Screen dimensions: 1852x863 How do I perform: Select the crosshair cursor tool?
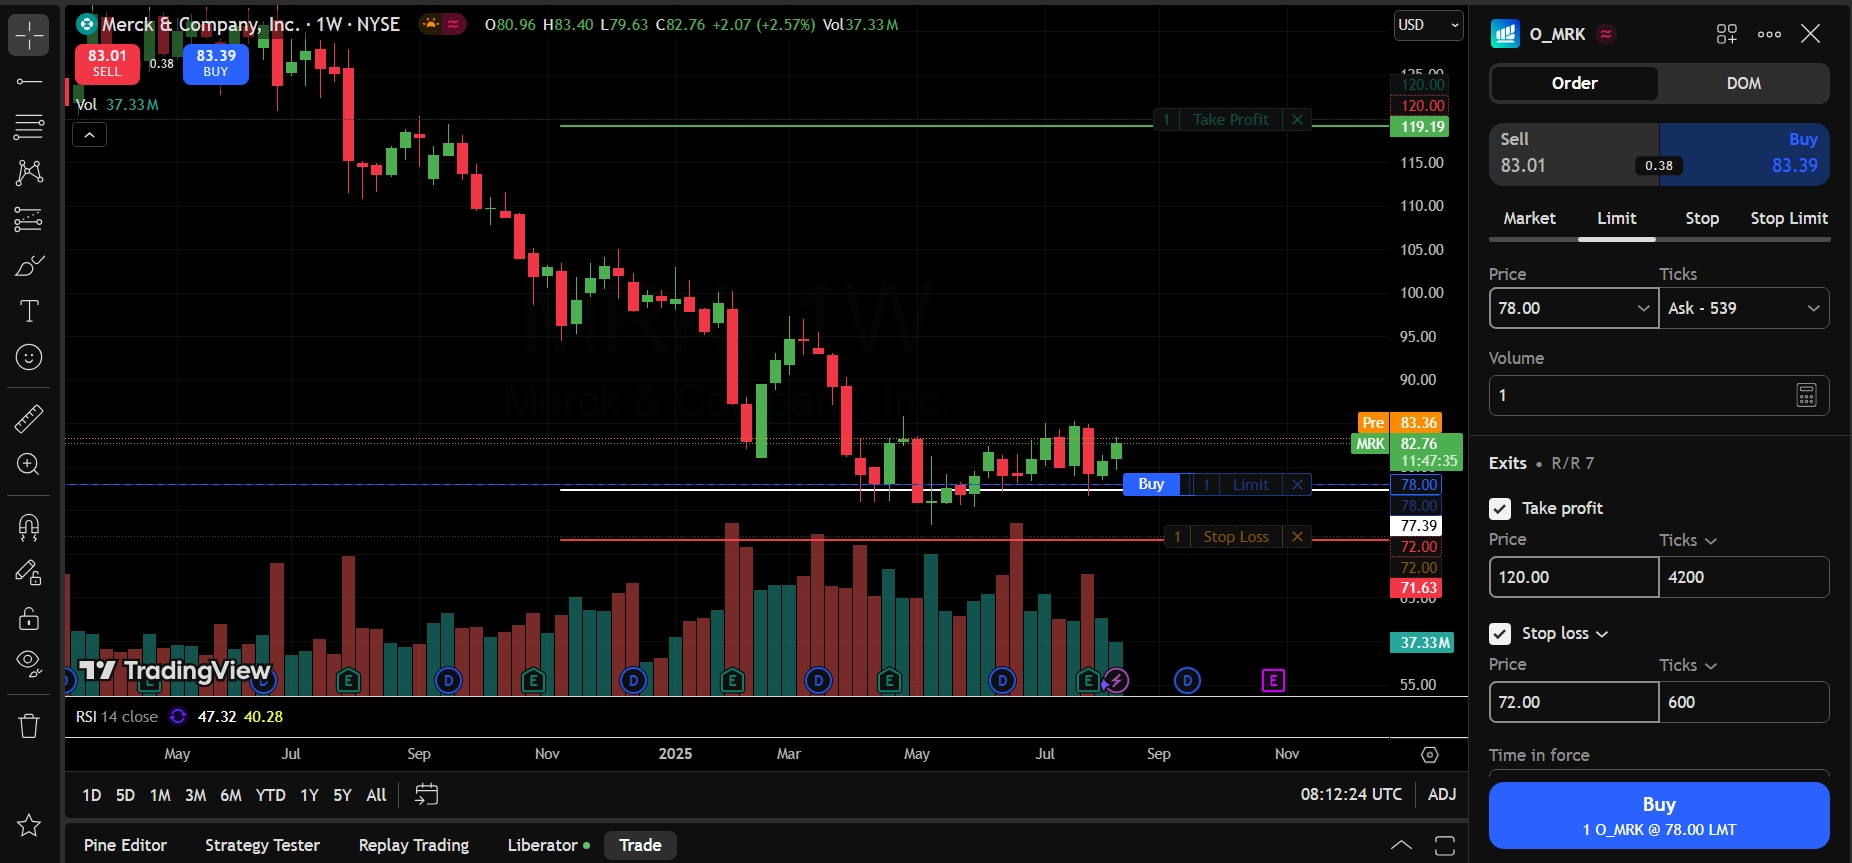(29, 35)
